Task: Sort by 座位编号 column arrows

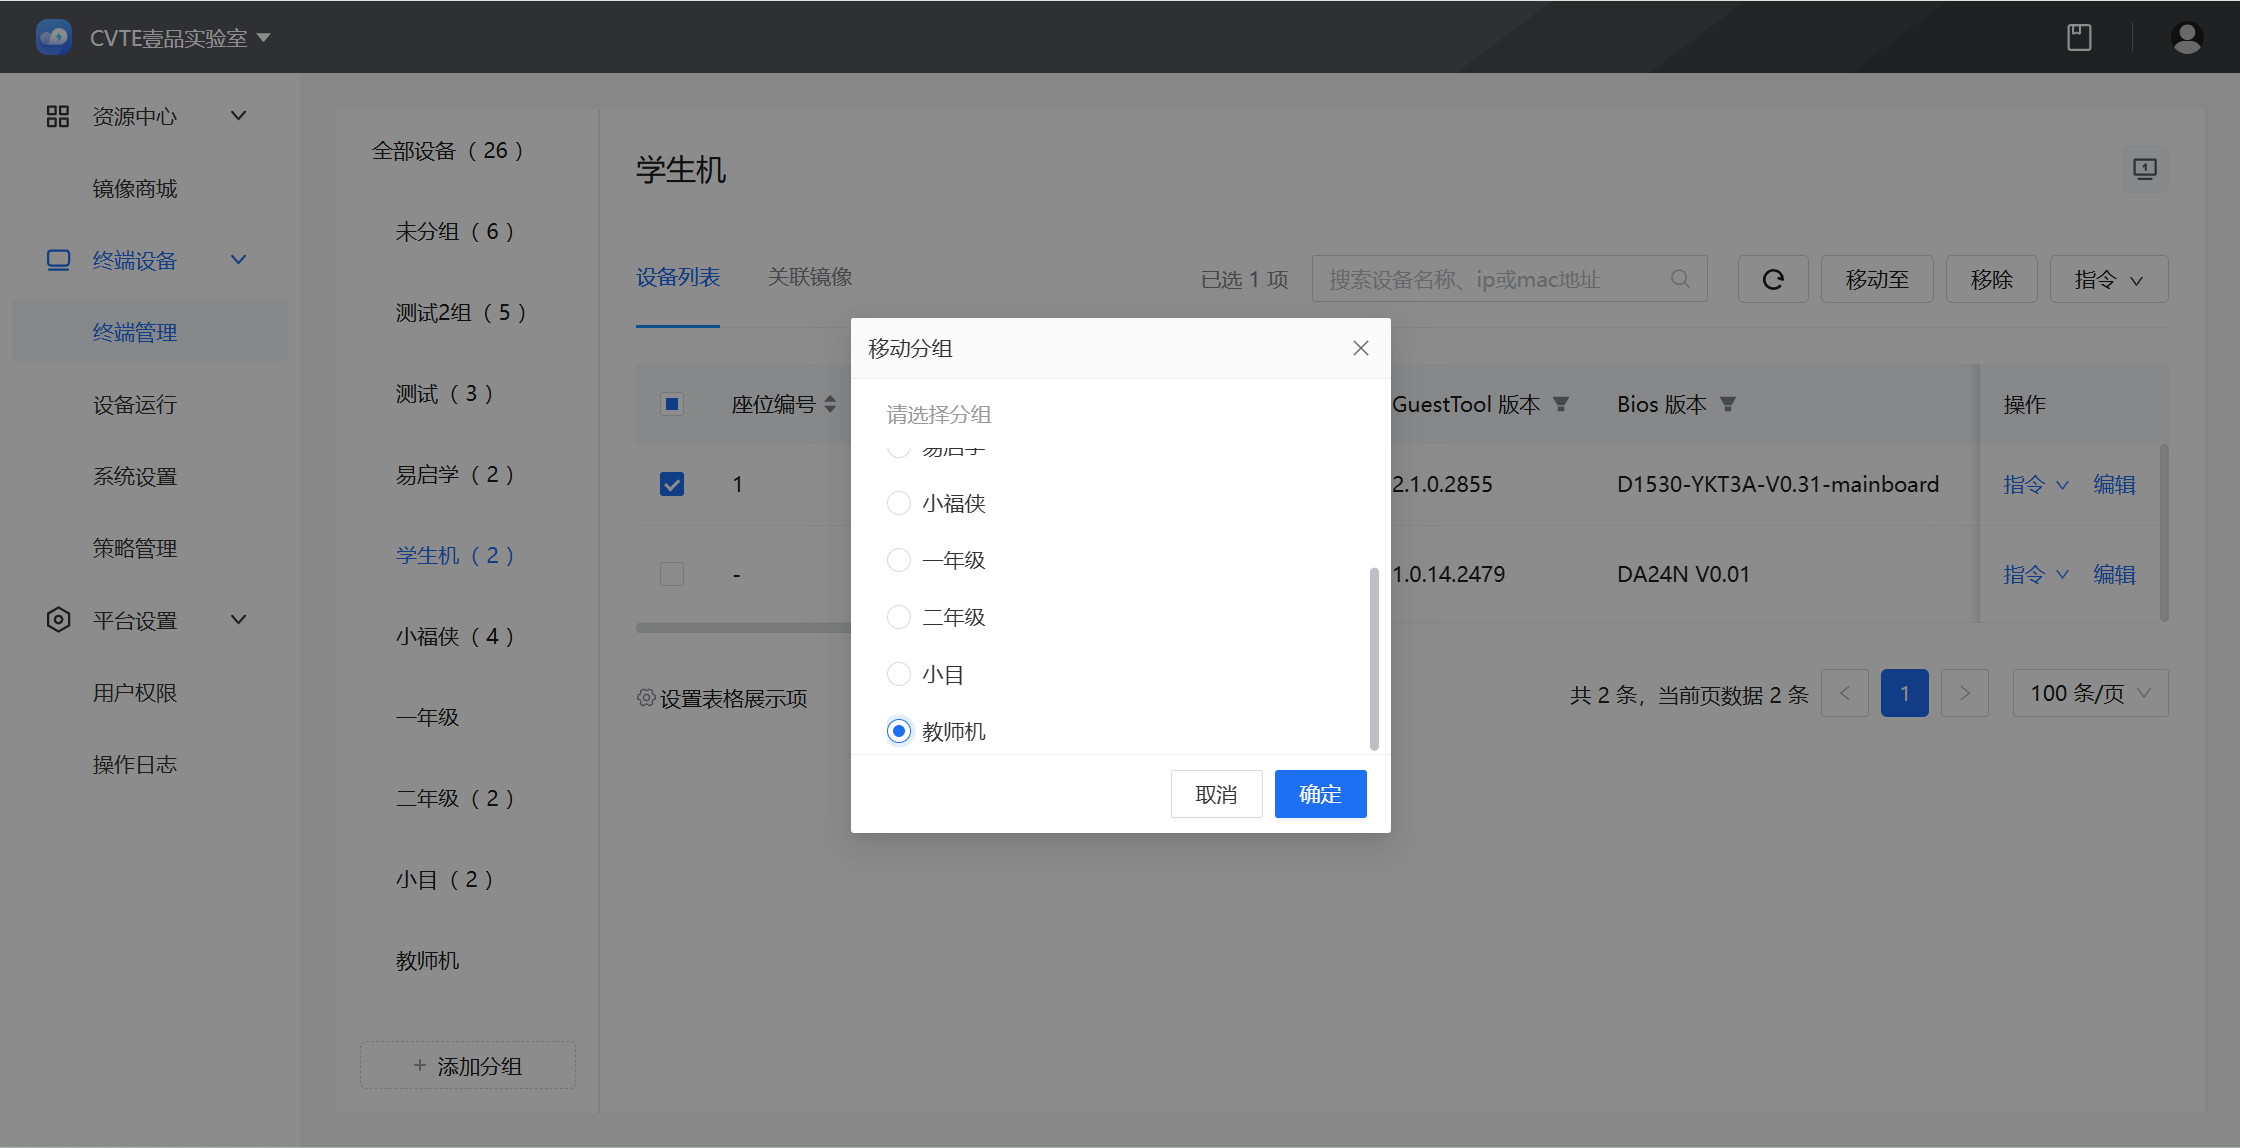Action: [830, 404]
